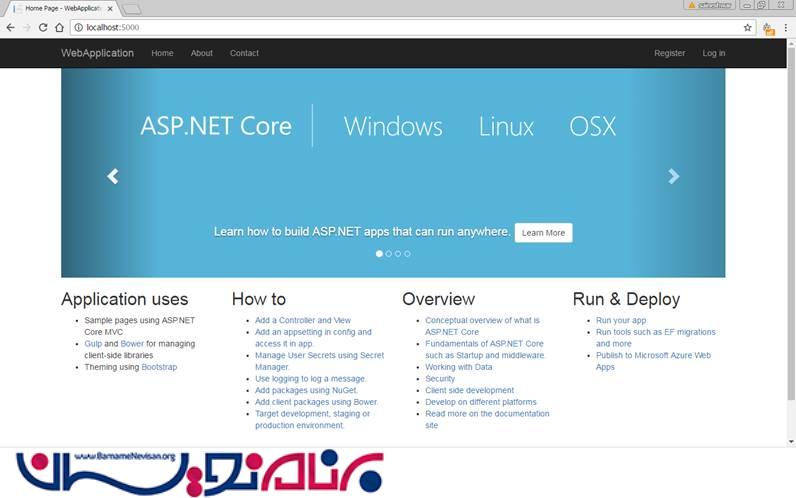Image resolution: width=796 pixels, height=498 pixels.
Task: Open Manage User Secrets using Secret Manager
Action: click(319, 361)
